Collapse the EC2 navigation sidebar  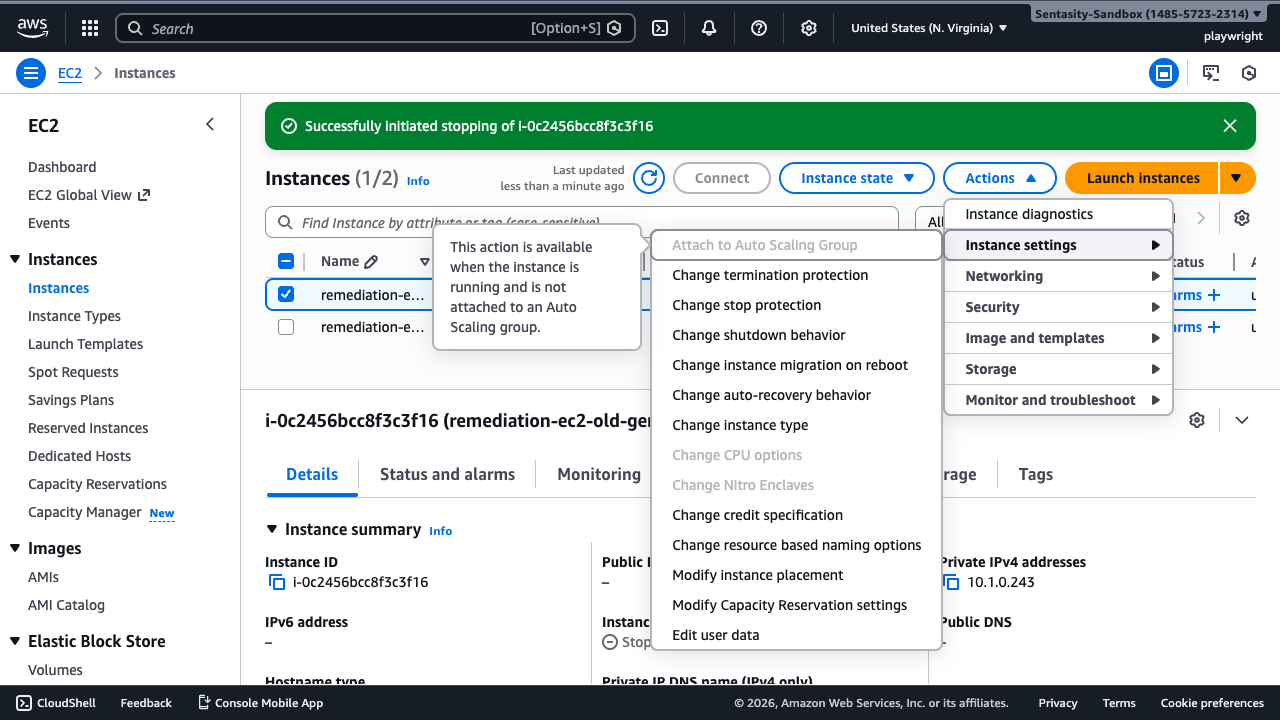[x=210, y=124]
